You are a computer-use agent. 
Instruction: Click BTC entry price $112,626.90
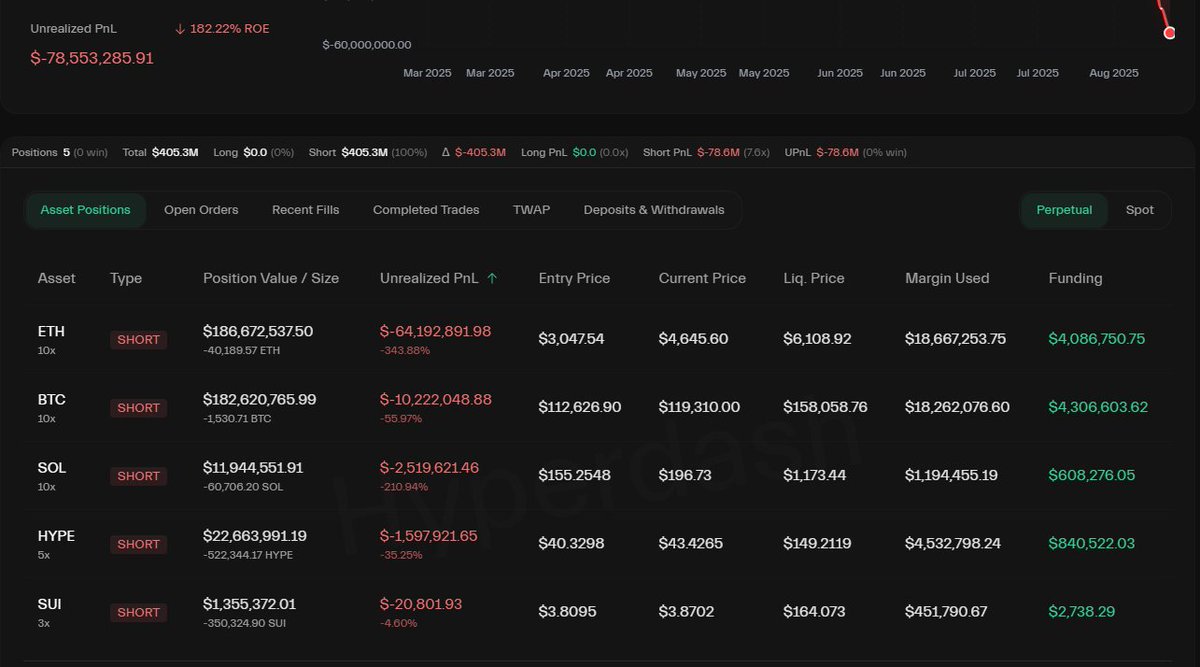click(x=580, y=407)
